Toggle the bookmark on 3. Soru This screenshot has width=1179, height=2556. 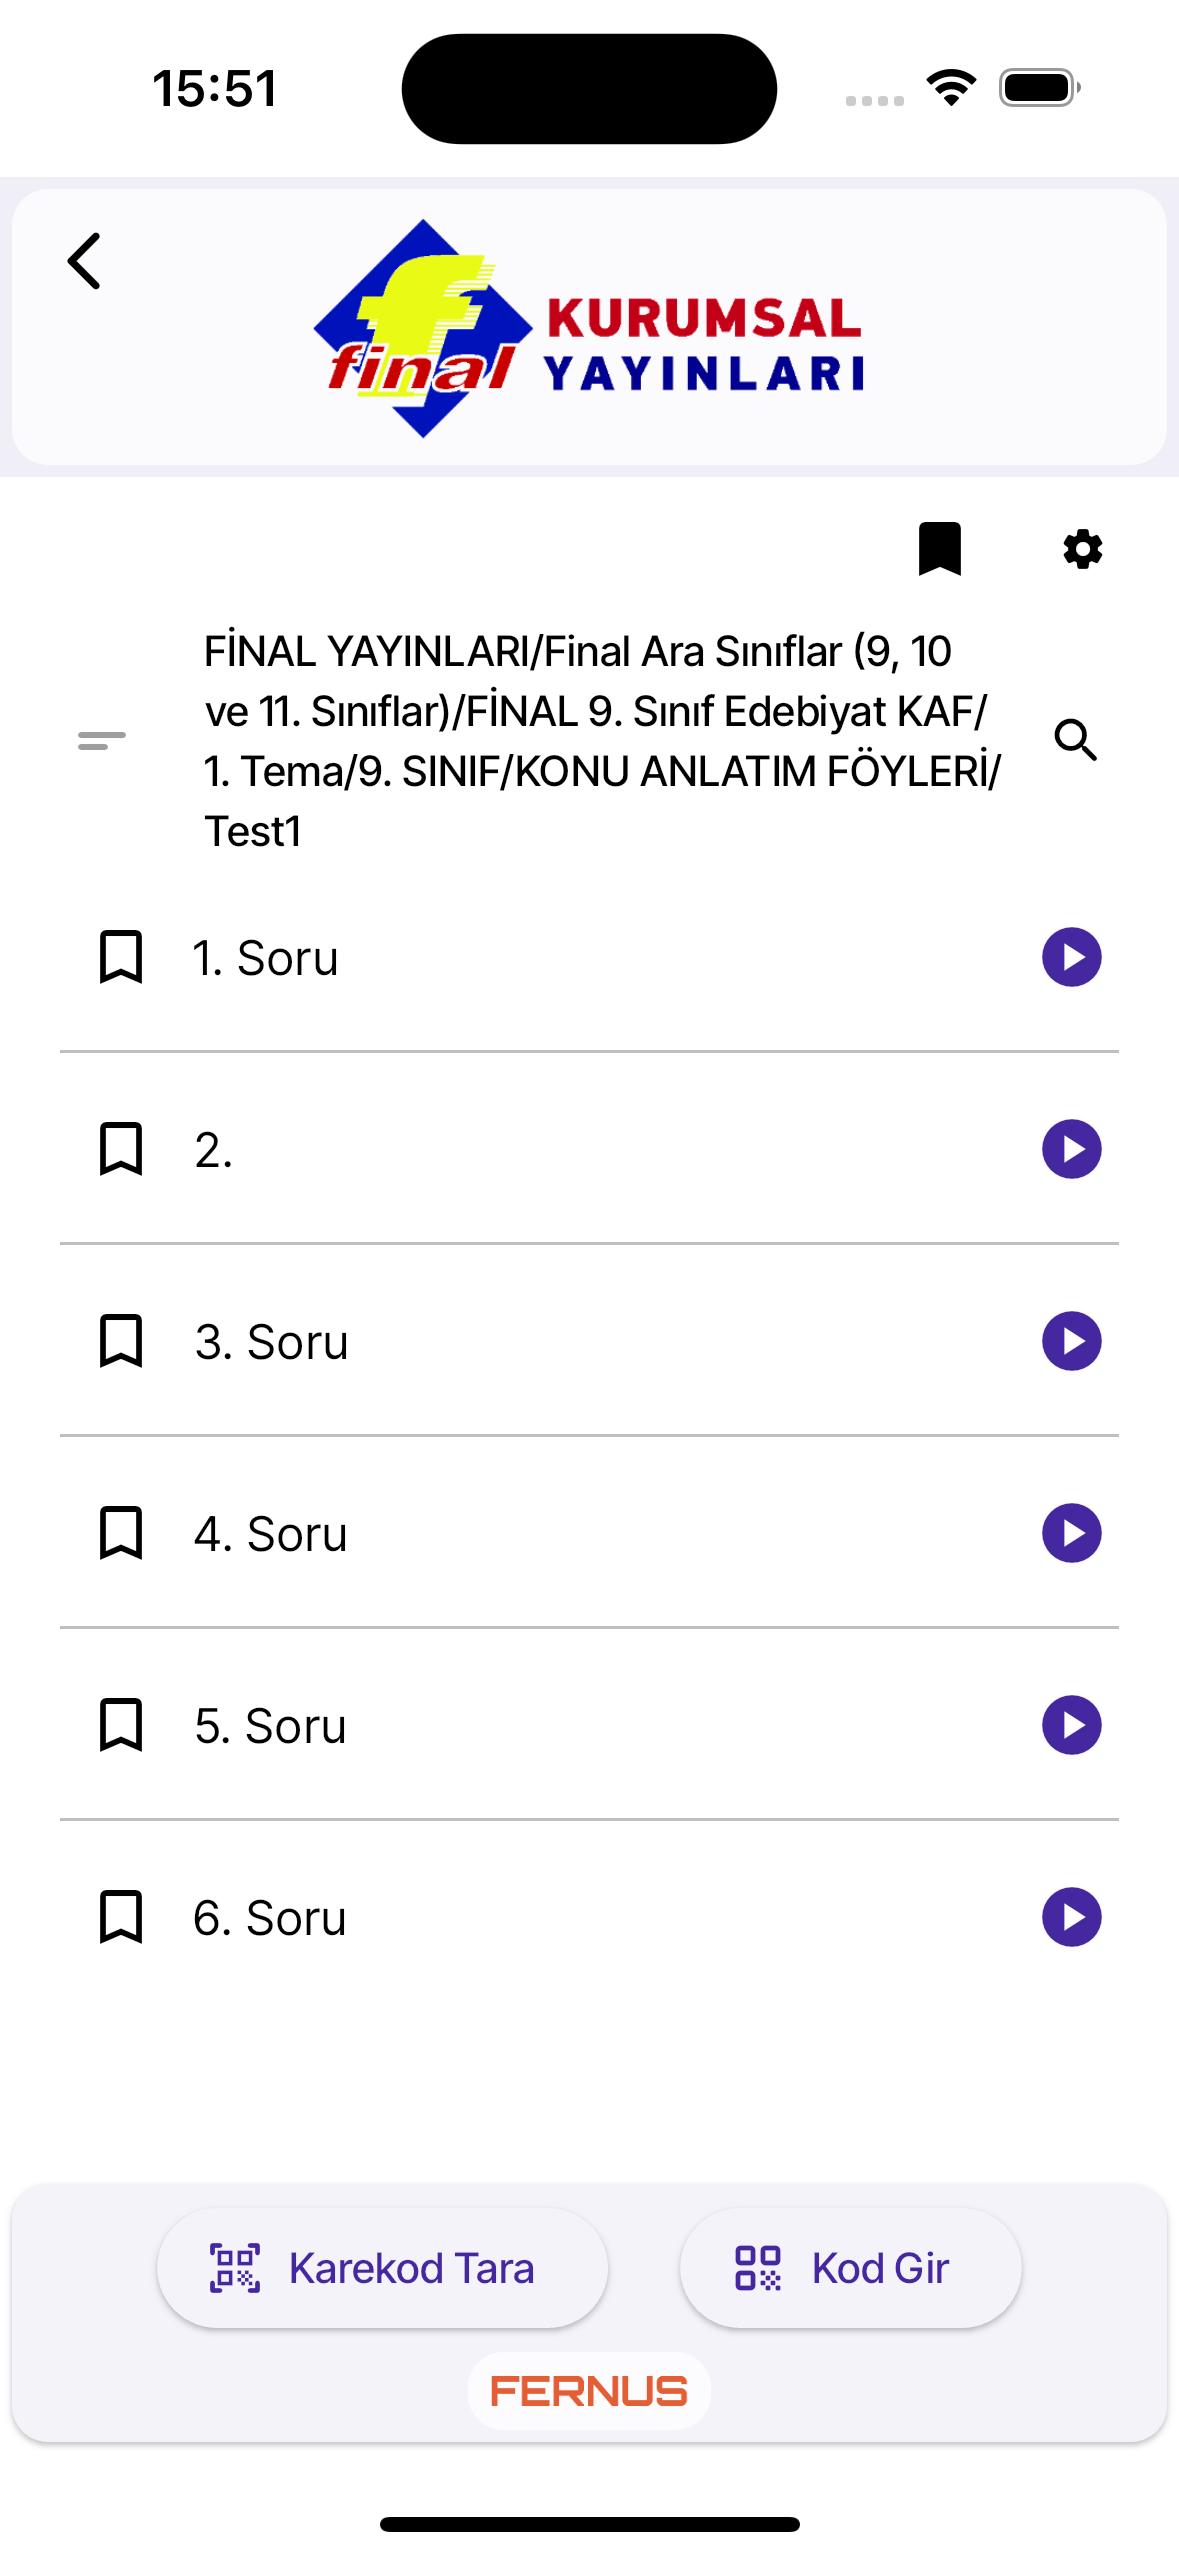(x=121, y=1341)
